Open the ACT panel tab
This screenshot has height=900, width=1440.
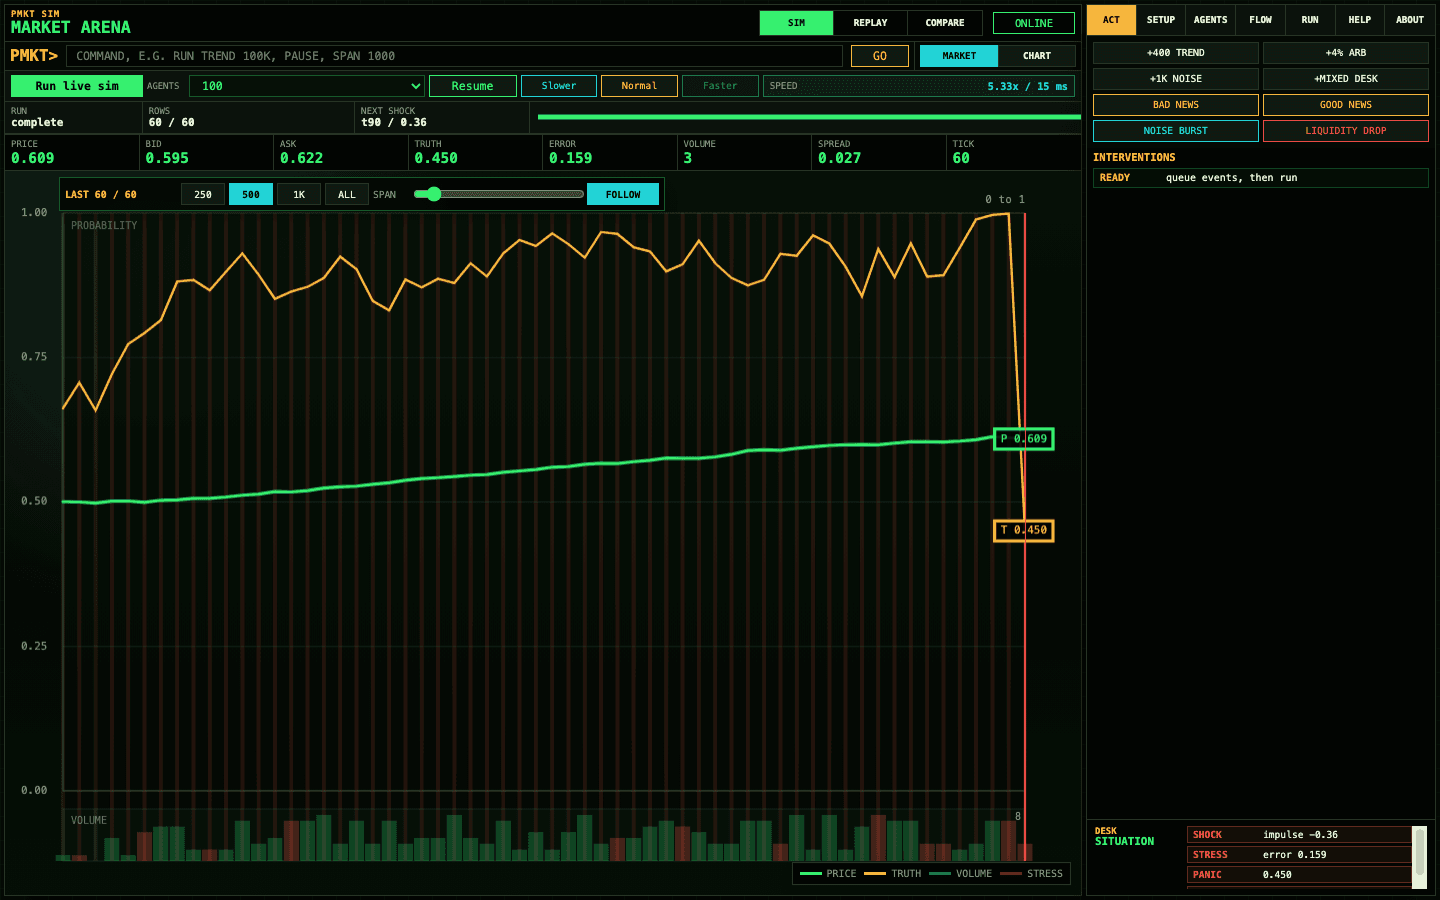(x=1112, y=20)
